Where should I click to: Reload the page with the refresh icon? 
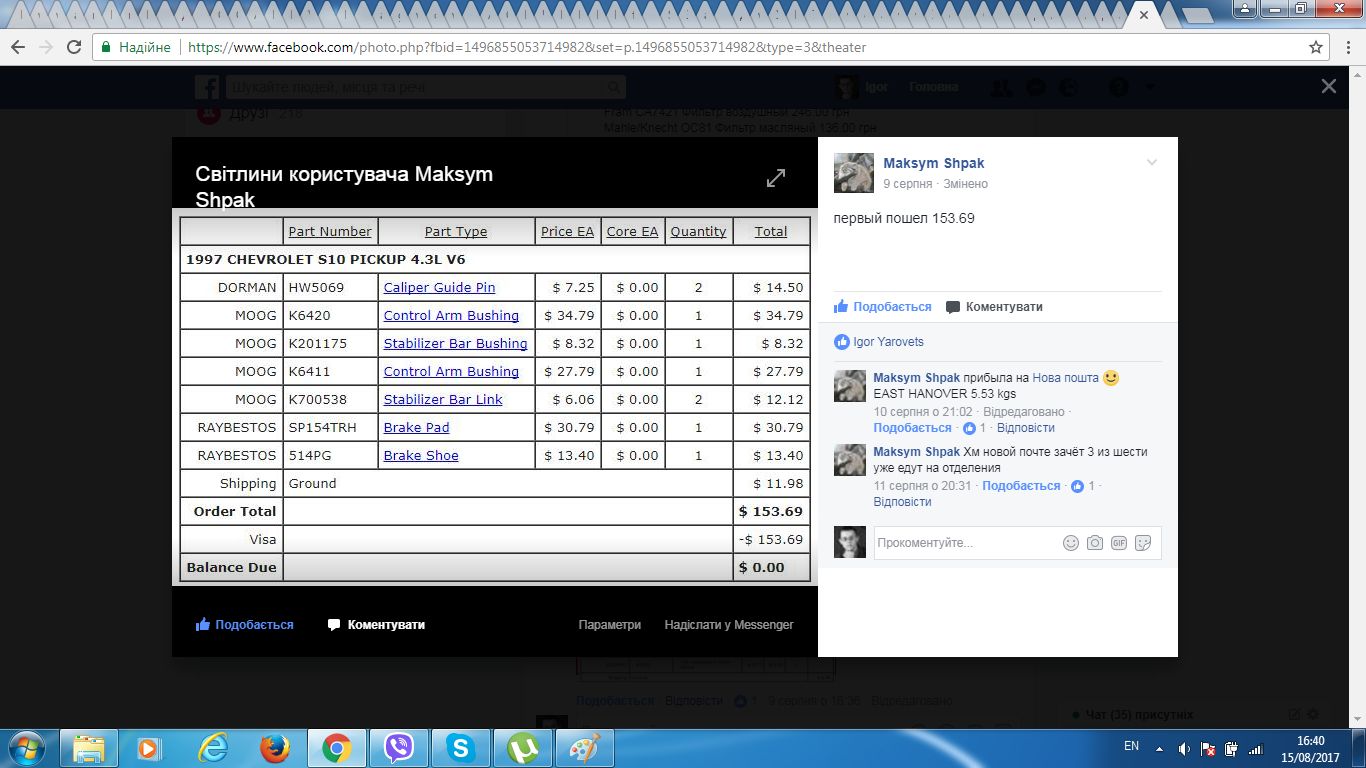74,47
